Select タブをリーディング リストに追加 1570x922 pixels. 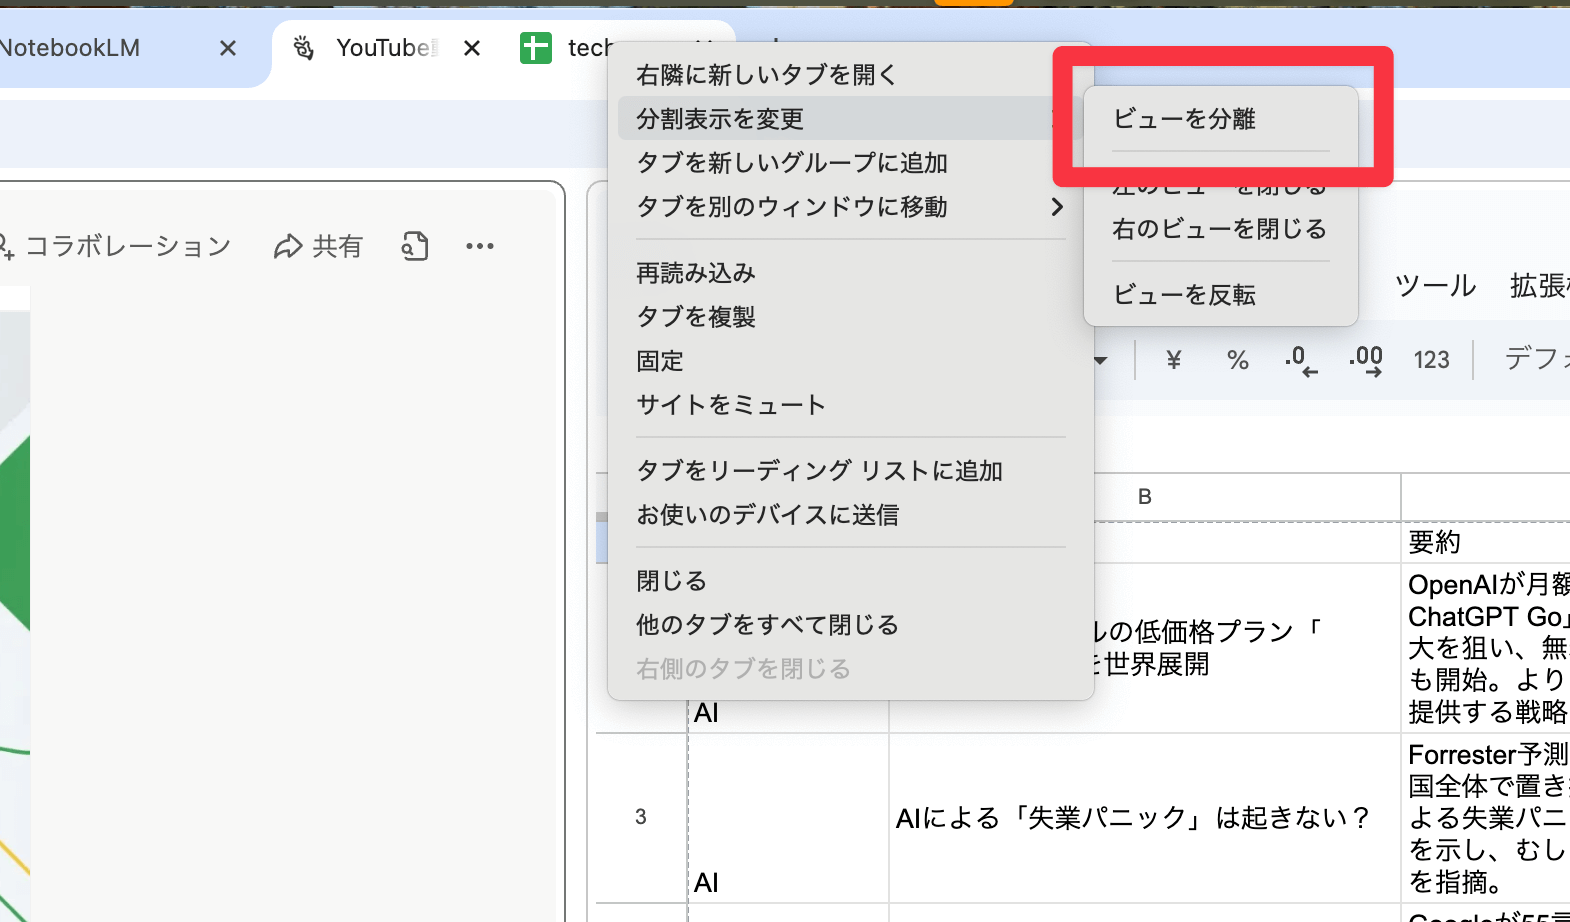(x=850, y=471)
